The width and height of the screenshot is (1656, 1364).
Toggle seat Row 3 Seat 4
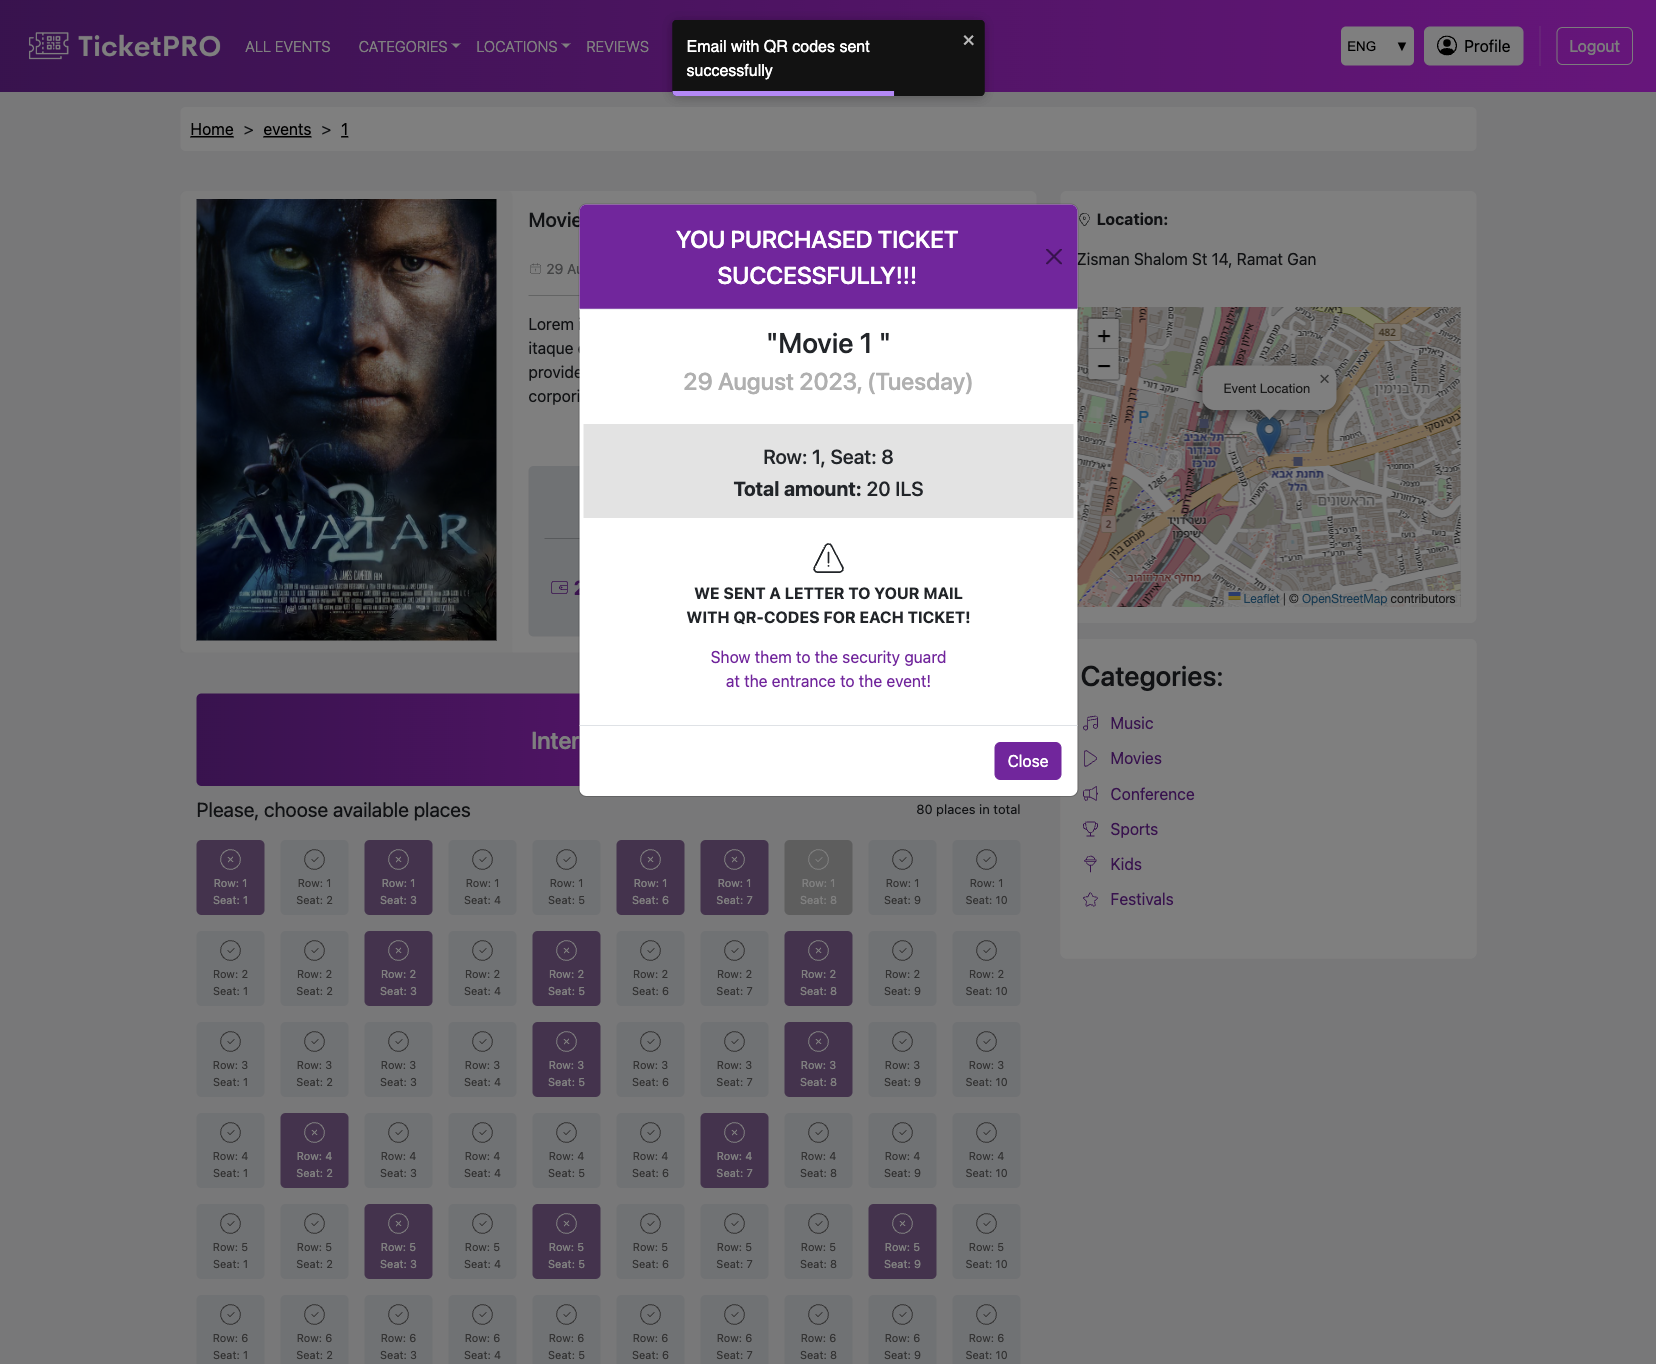pyautogui.click(x=482, y=1059)
